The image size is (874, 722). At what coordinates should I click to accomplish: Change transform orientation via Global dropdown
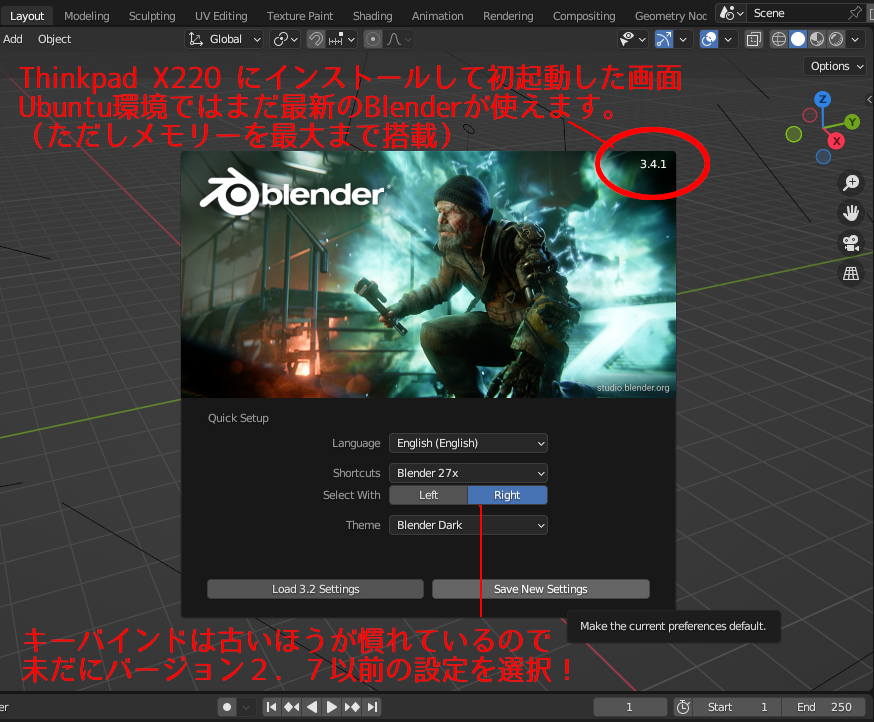coord(224,38)
